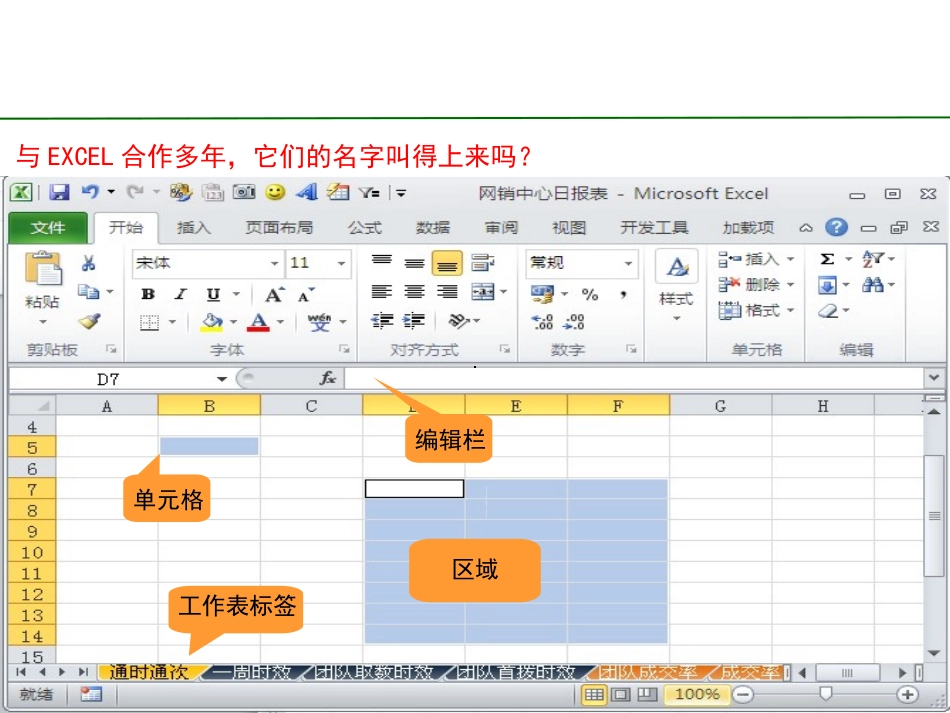Click Decrease Decimal icon
Viewport: 950px width, 713px height.
point(574,322)
